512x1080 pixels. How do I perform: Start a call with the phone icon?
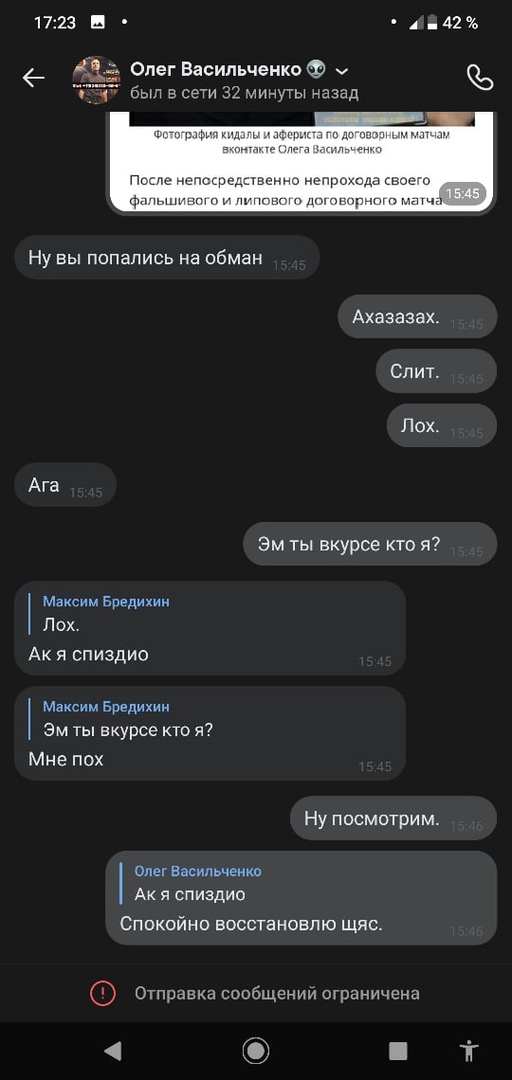480,78
